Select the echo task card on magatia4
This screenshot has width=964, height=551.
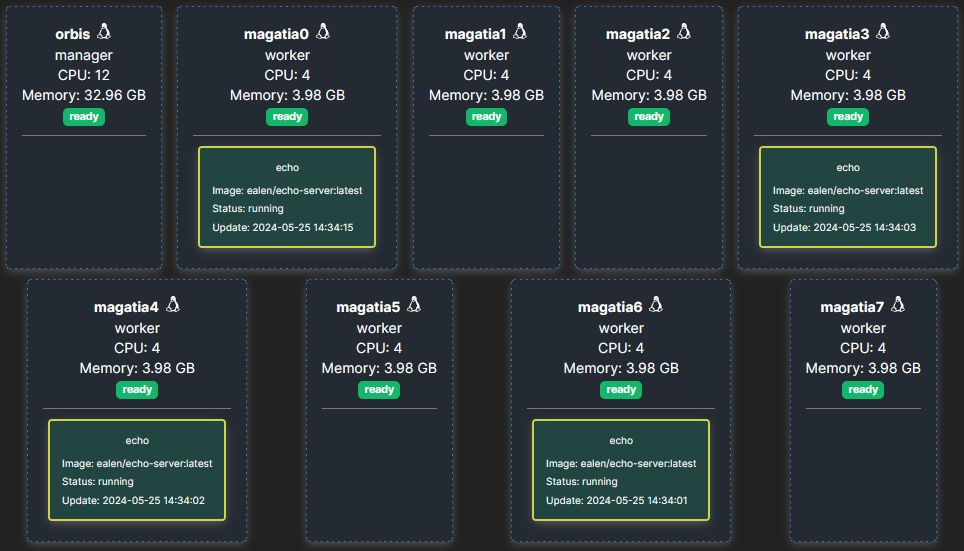137,470
